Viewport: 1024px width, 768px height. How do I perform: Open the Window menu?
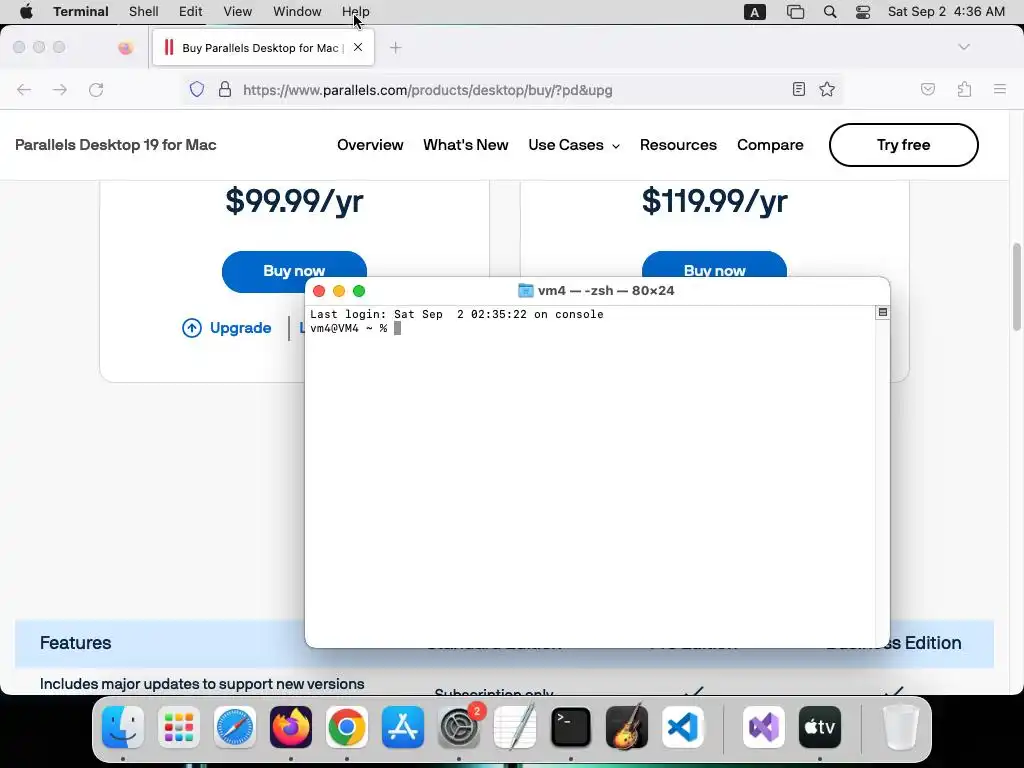[x=297, y=12]
